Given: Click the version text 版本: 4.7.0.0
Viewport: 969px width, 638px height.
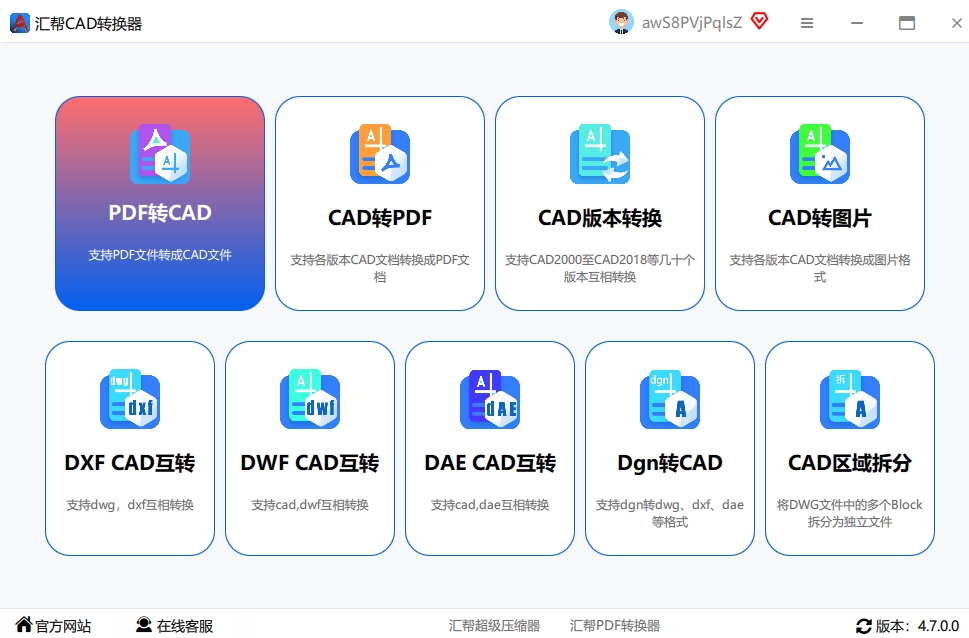Looking at the screenshot, I should coord(917,626).
